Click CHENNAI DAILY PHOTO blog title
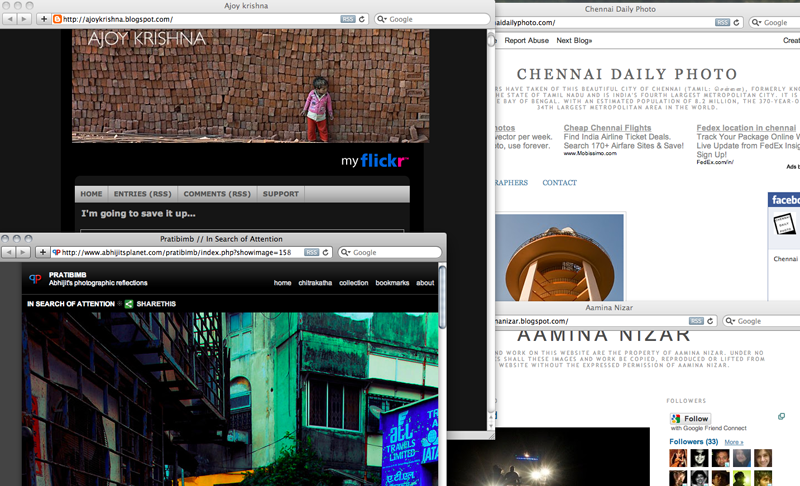This screenshot has width=800, height=486. pyautogui.click(x=627, y=74)
